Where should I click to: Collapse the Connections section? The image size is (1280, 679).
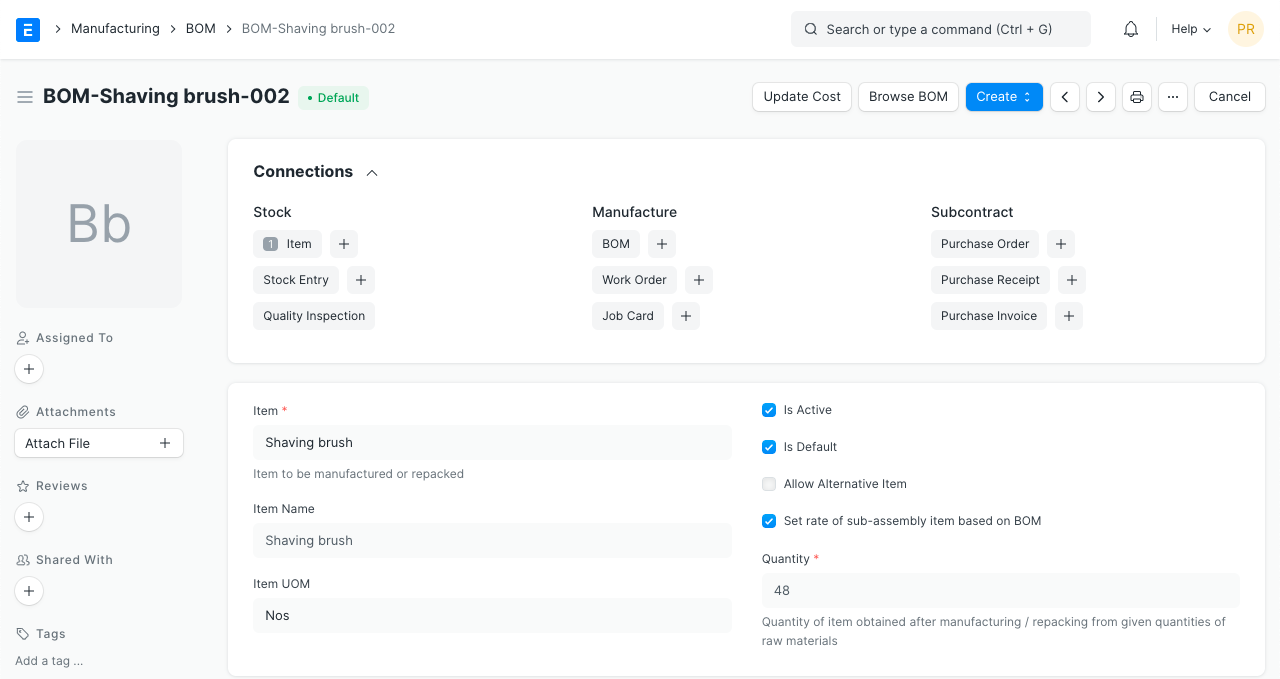(372, 172)
